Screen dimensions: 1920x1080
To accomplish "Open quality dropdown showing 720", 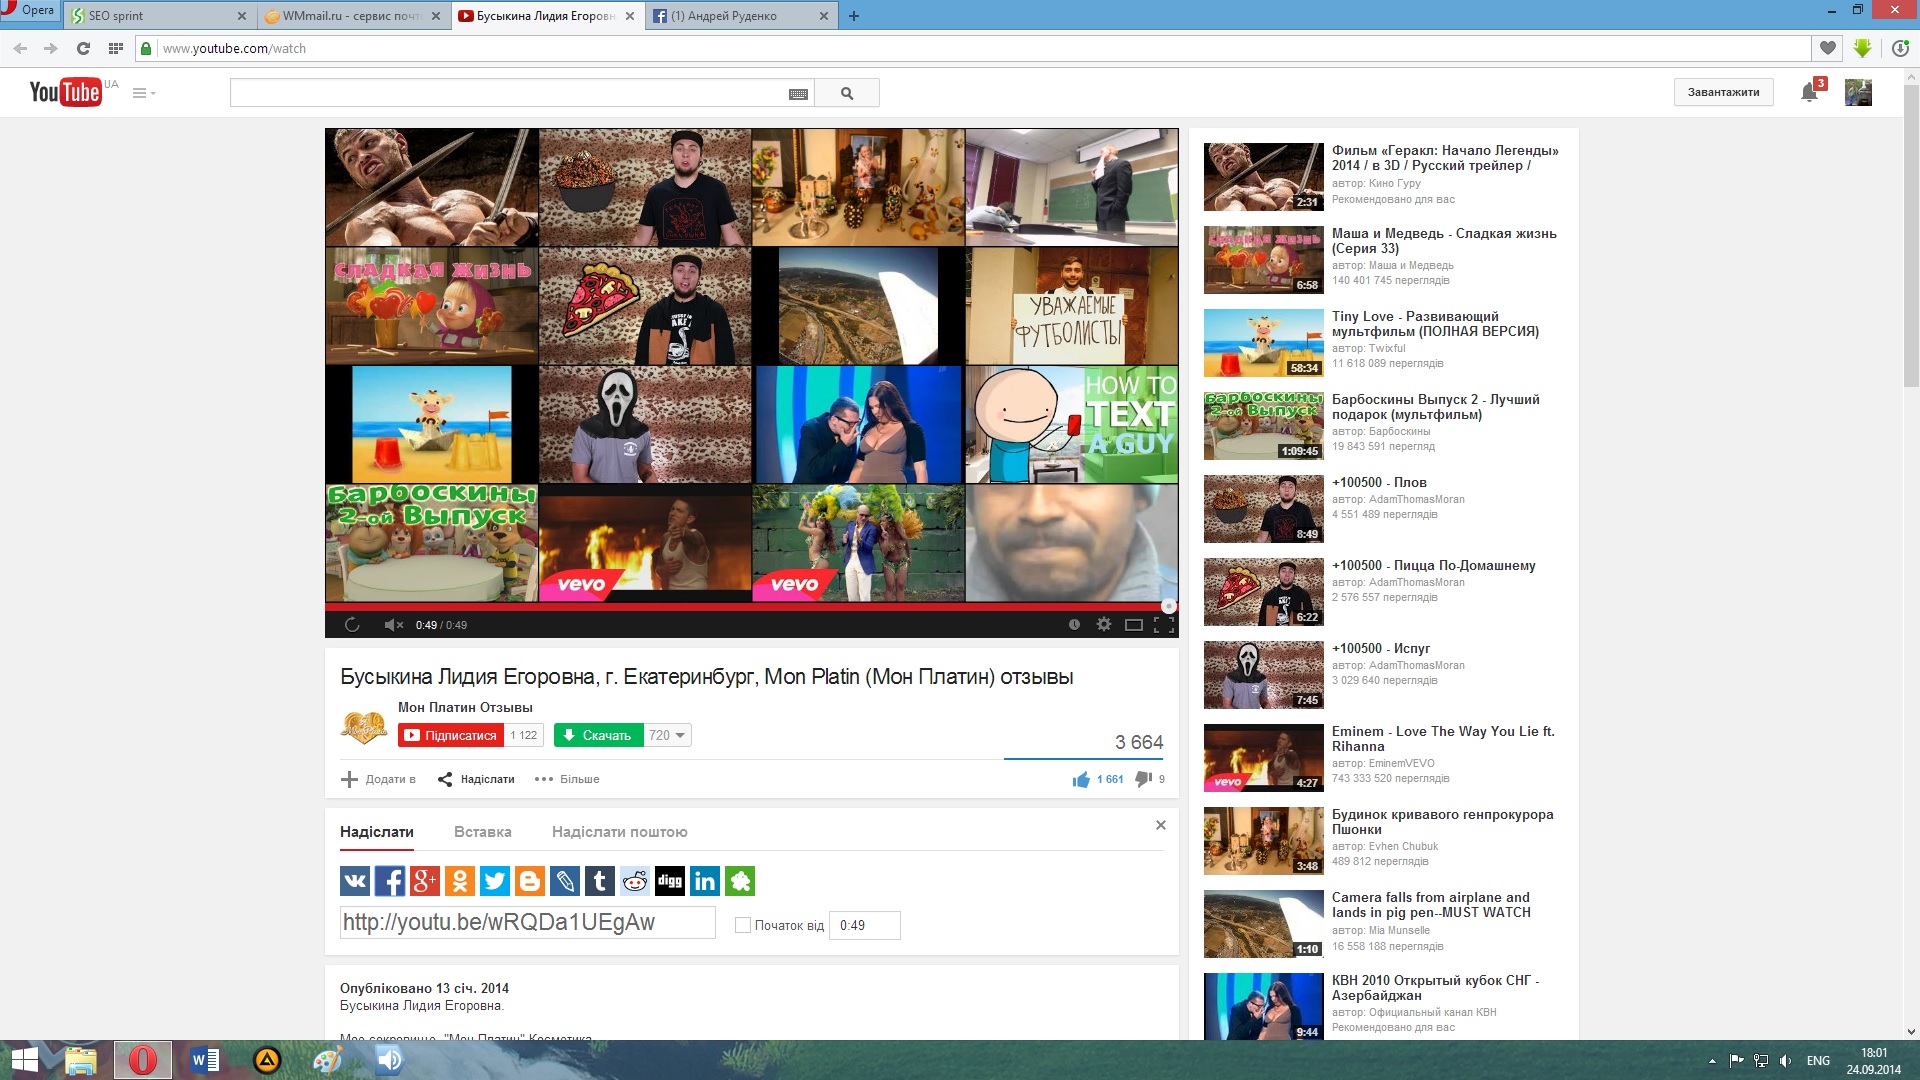I will (667, 735).
